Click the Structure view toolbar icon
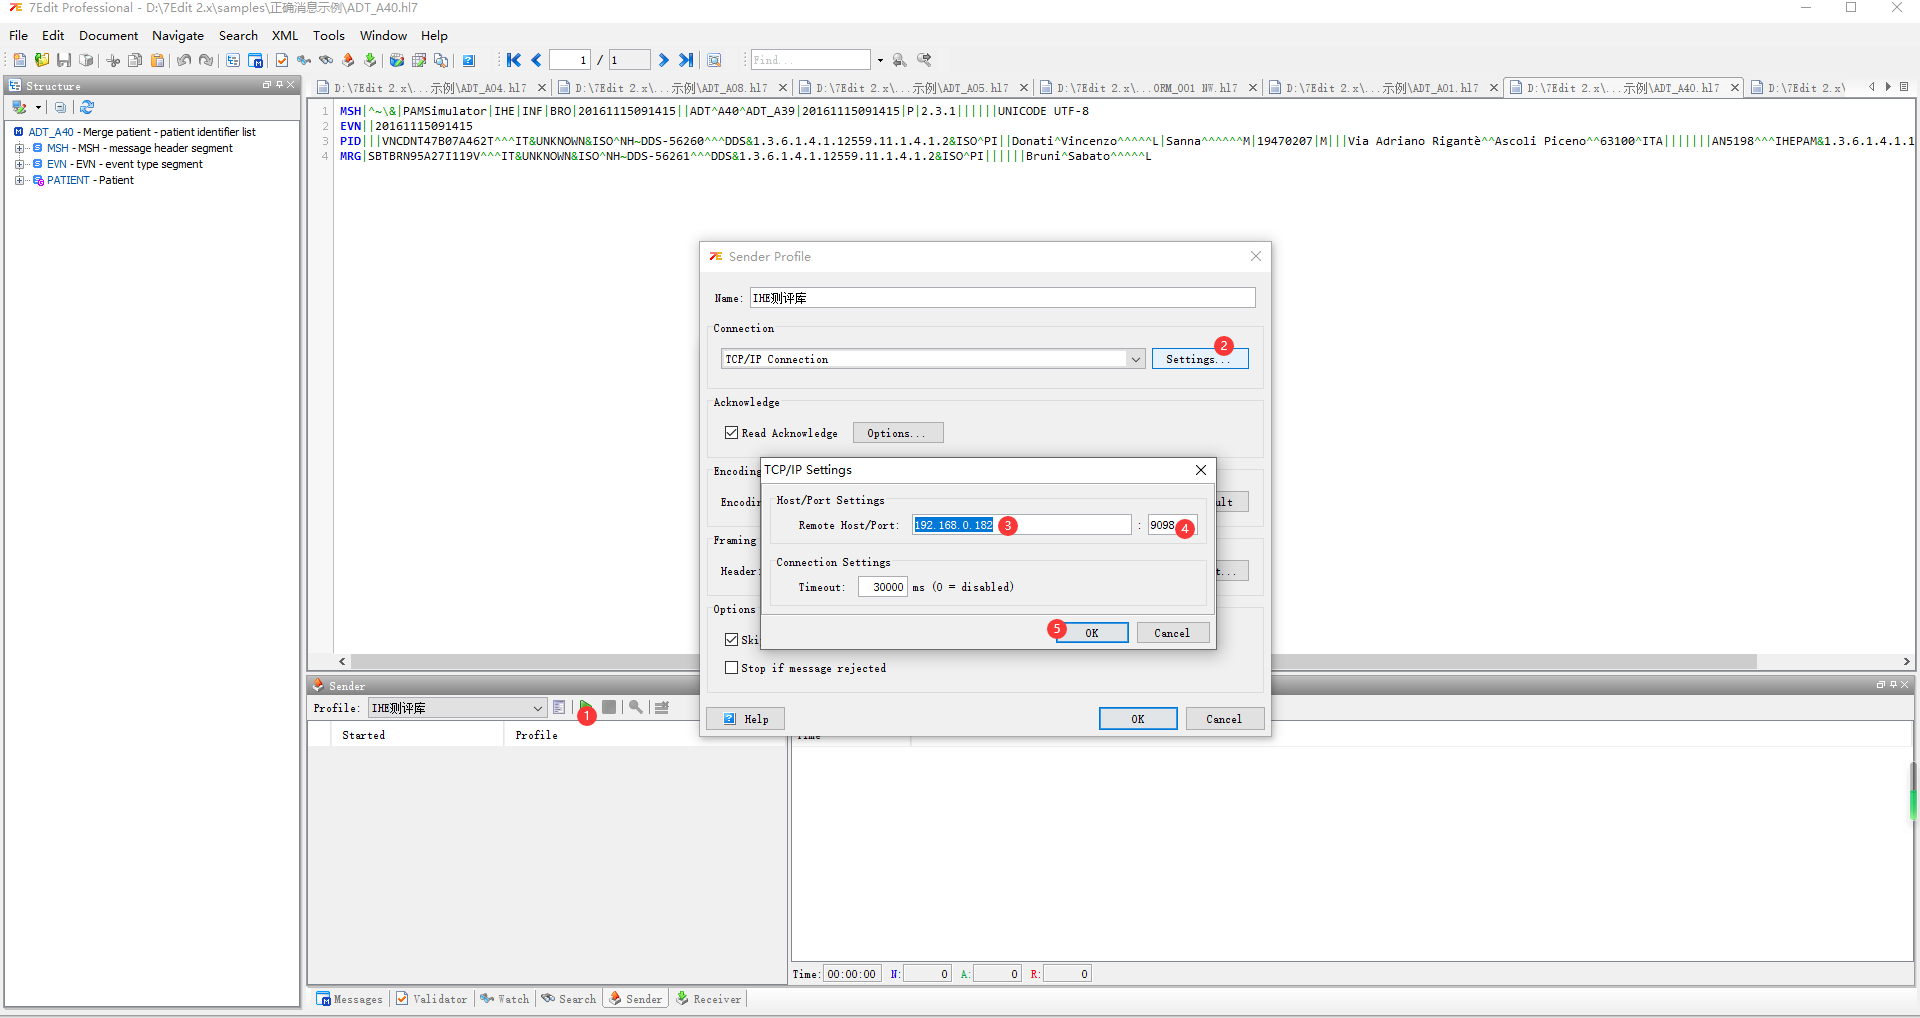The height and width of the screenshot is (1018, 1920). point(233,60)
